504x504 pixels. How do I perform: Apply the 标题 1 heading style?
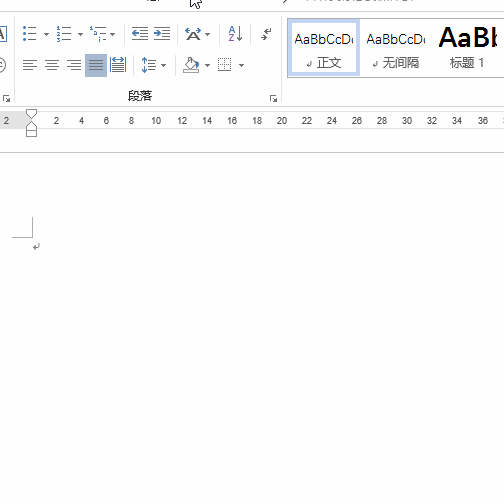467,48
